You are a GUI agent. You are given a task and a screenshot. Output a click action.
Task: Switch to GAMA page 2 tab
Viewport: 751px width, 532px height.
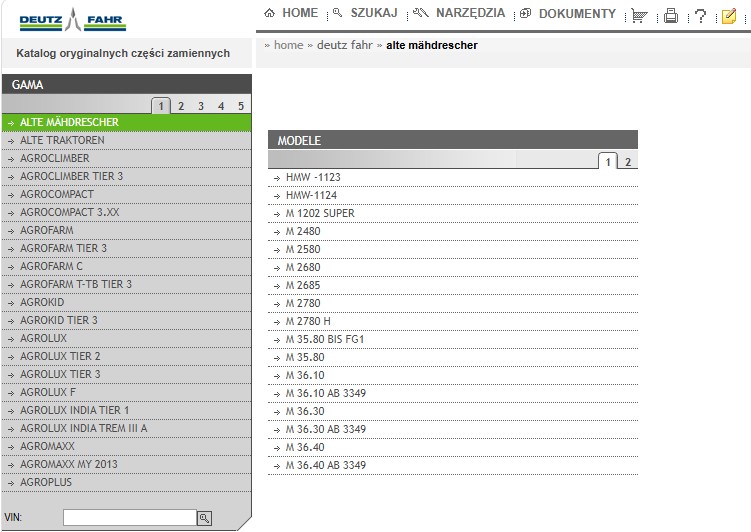pos(181,106)
